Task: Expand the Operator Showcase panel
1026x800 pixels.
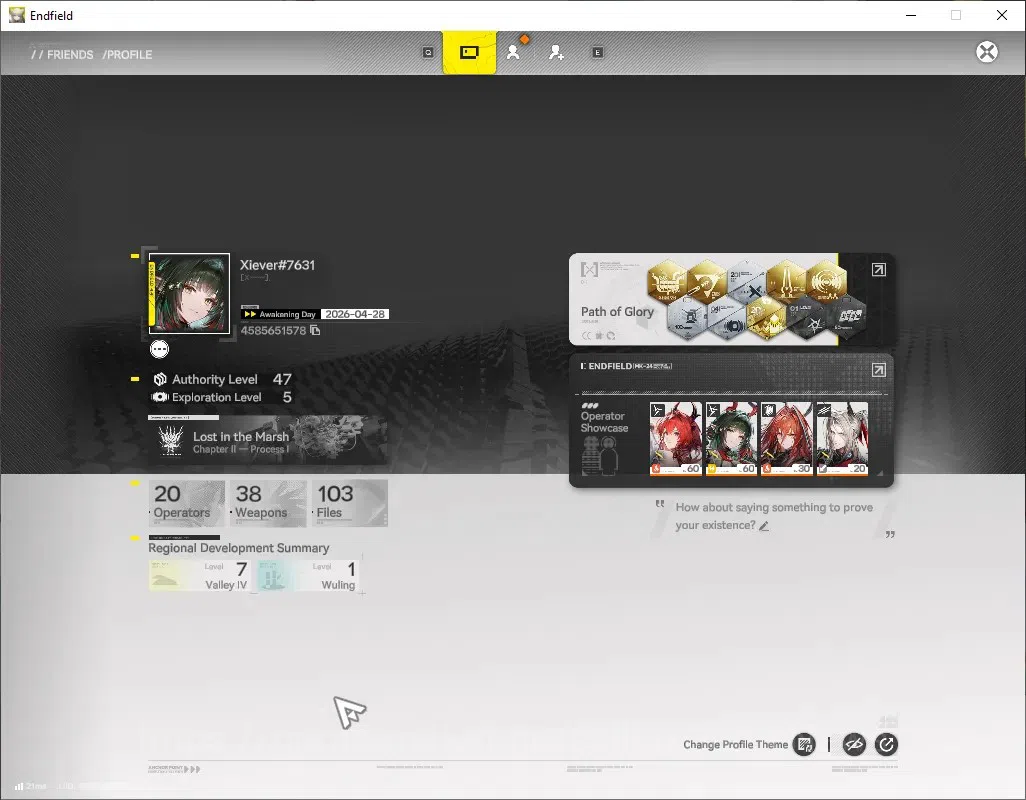Action: click(879, 370)
